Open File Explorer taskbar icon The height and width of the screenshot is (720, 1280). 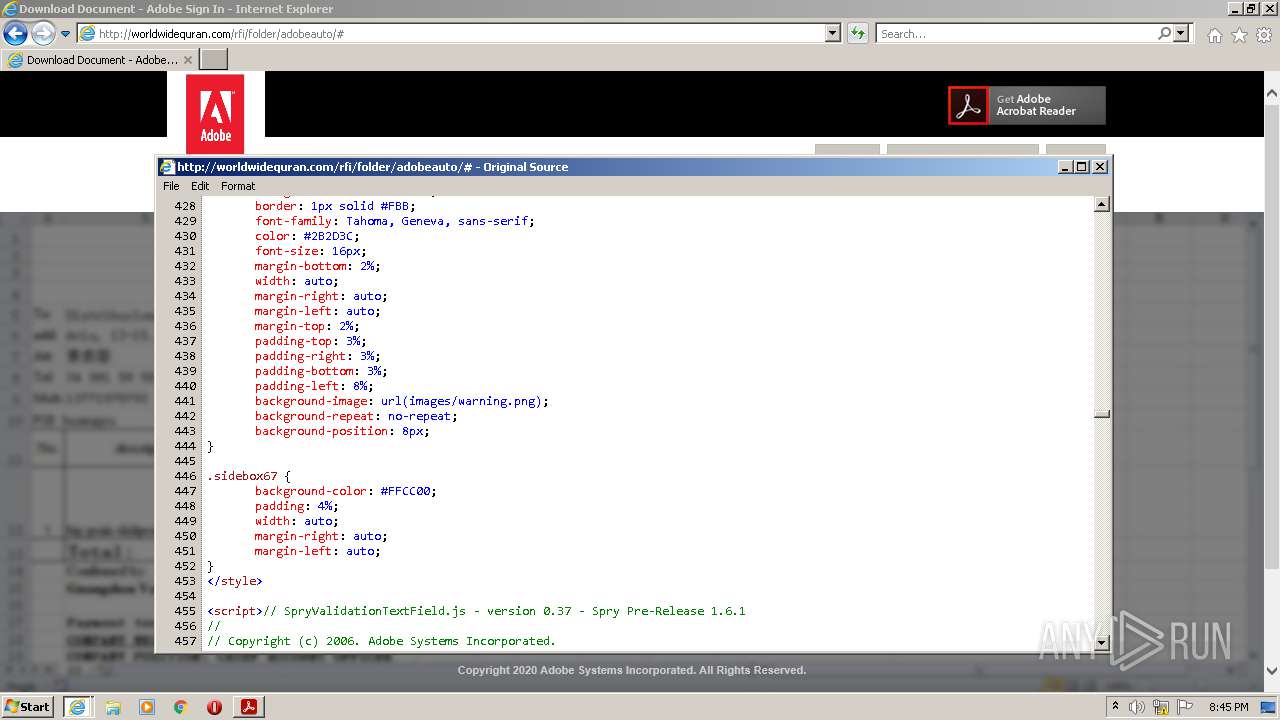113,707
